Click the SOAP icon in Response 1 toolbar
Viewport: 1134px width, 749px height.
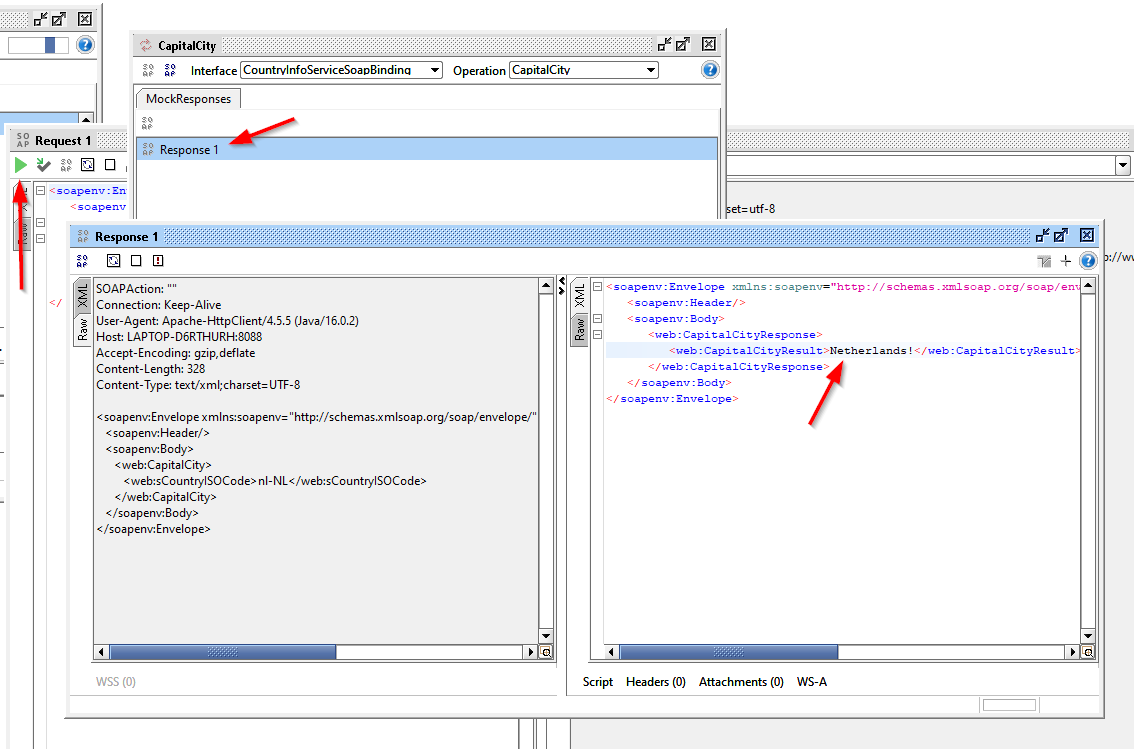pyautogui.click(x=84, y=260)
